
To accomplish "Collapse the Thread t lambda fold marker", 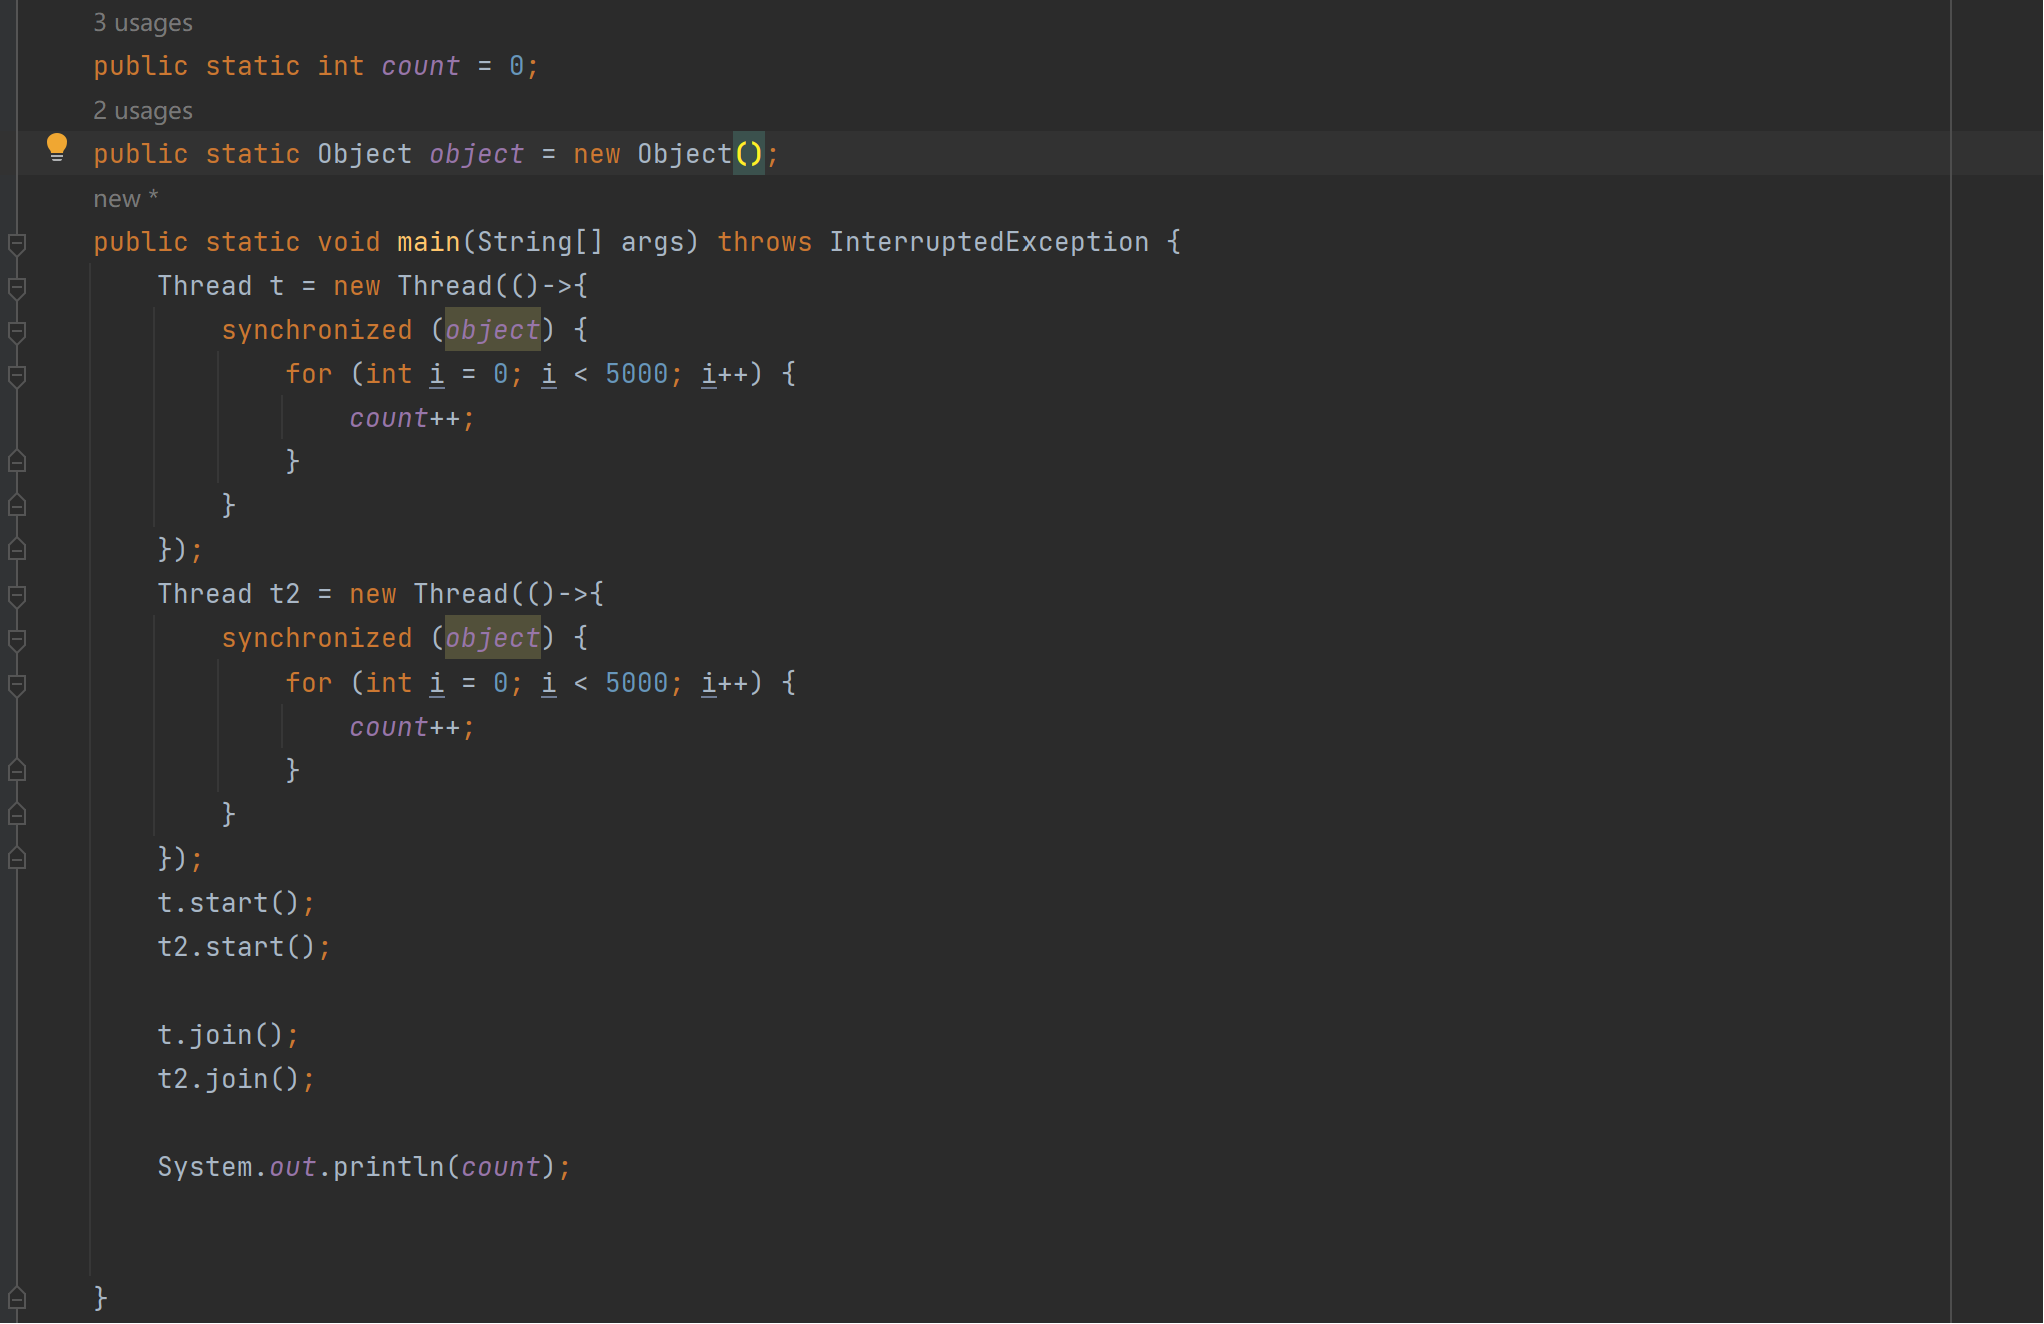I will pyautogui.click(x=17, y=288).
